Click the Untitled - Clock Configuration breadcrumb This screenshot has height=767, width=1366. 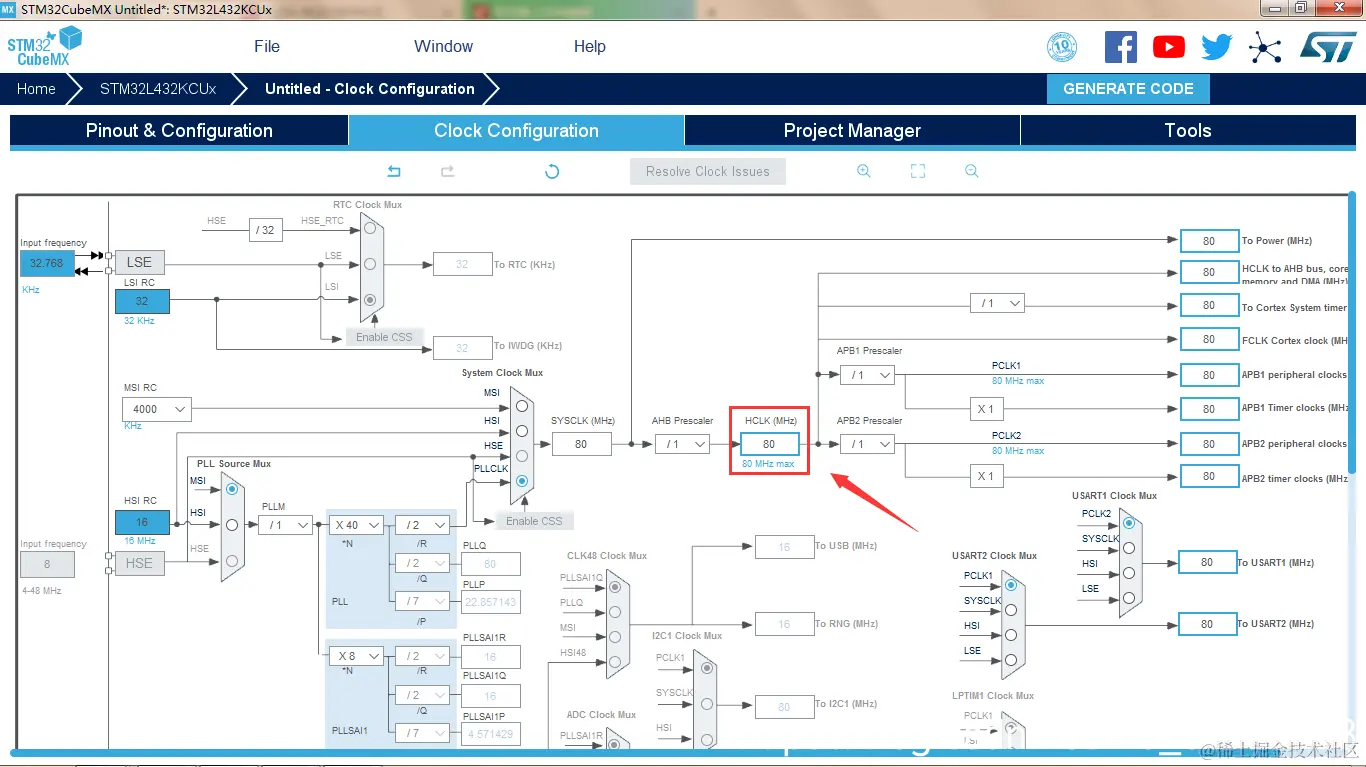(x=370, y=89)
